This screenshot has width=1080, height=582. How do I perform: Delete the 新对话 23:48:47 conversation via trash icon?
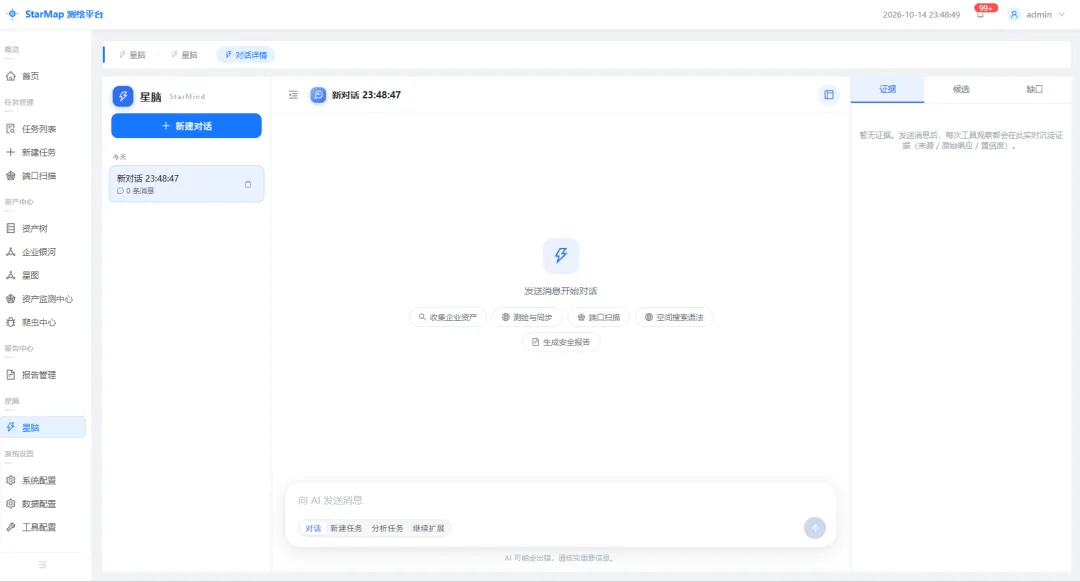pos(248,185)
